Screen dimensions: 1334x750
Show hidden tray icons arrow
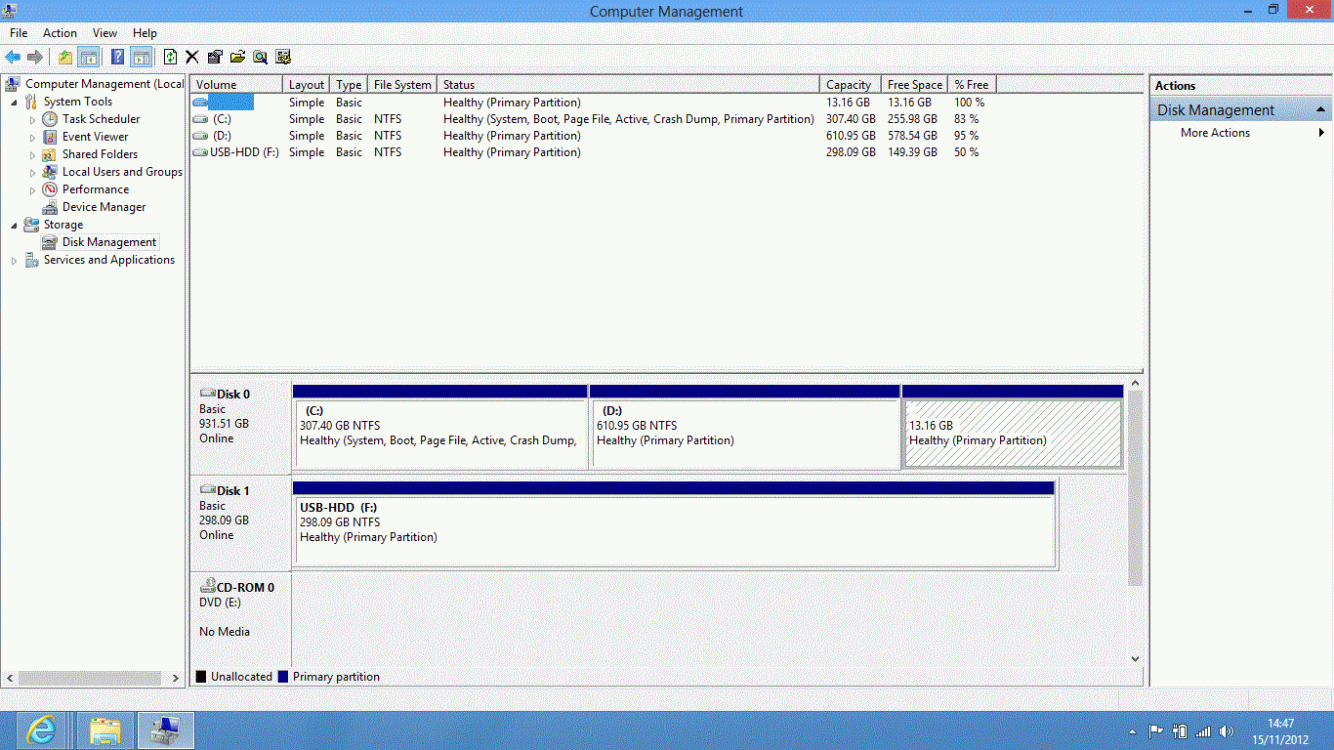point(1132,732)
